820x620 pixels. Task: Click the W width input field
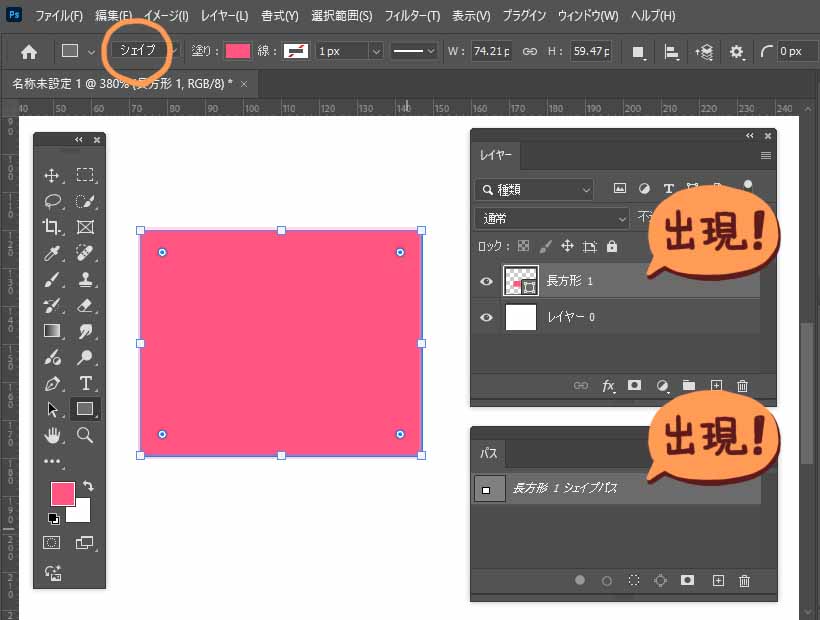(492, 51)
